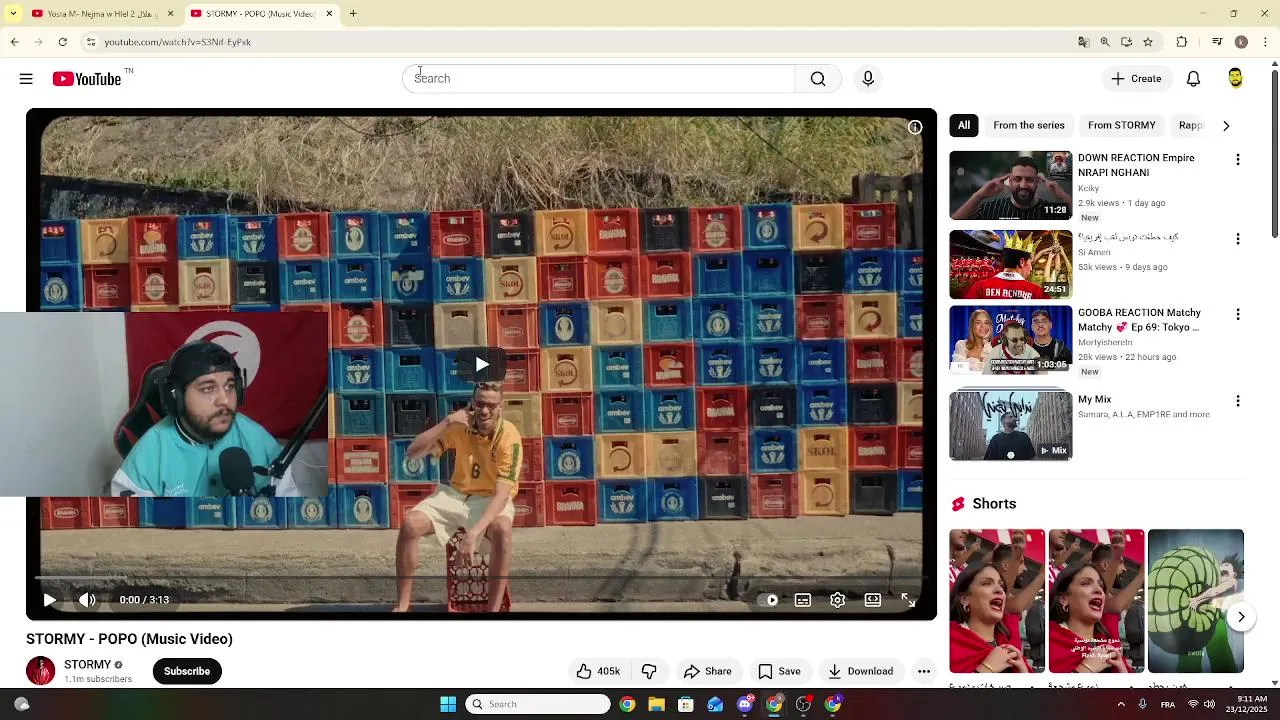Open the Windows Start menu
The height and width of the screenshot is (720, 1280).
[x=448, y=704]
